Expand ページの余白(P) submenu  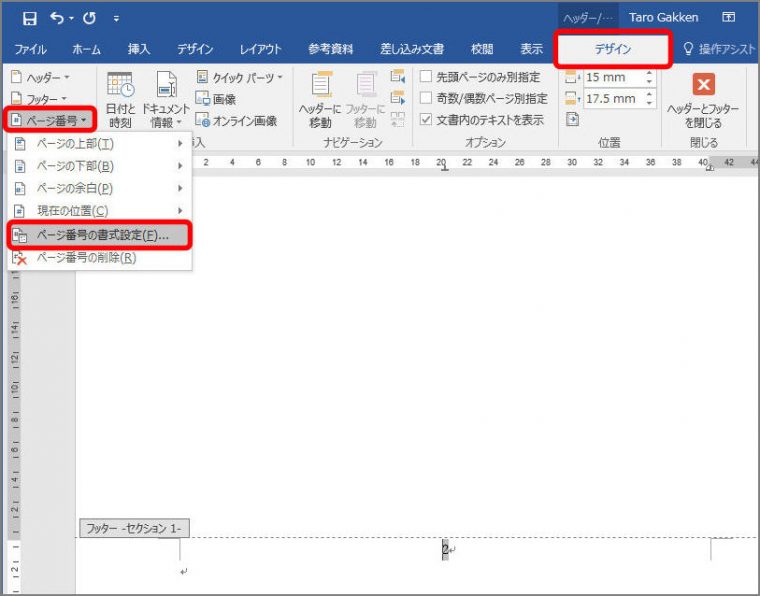(x=99, y=188)
